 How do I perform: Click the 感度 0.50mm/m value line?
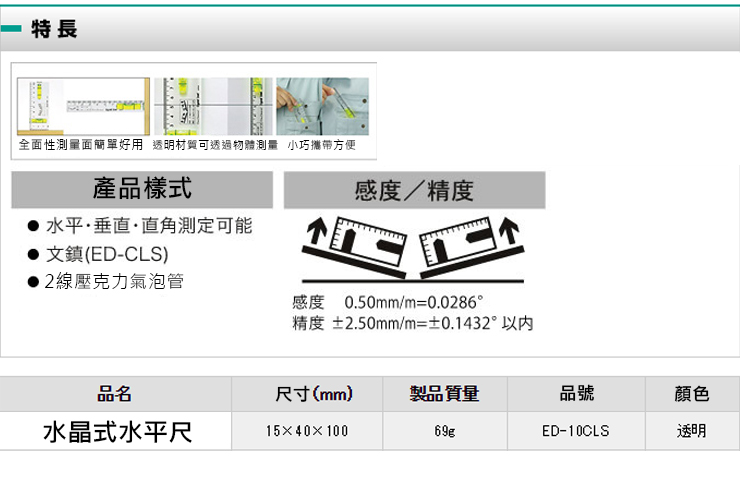coord(388,302)
